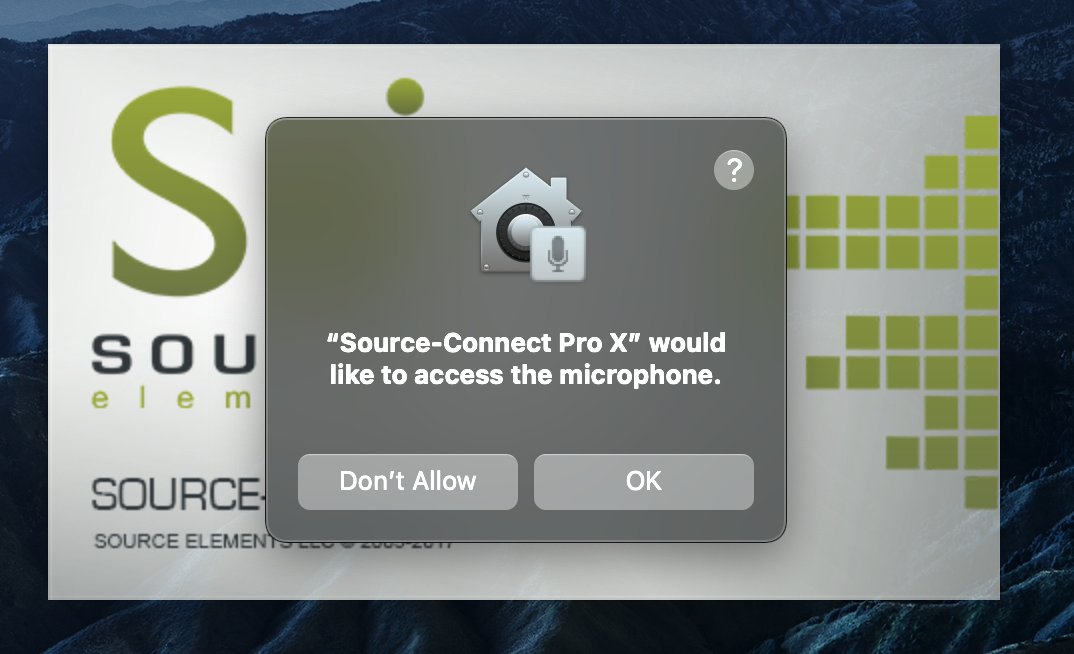Screen dimensions: 1074x654
Task: Deny microphone access with Don't Allow
Action: (408, 481)
